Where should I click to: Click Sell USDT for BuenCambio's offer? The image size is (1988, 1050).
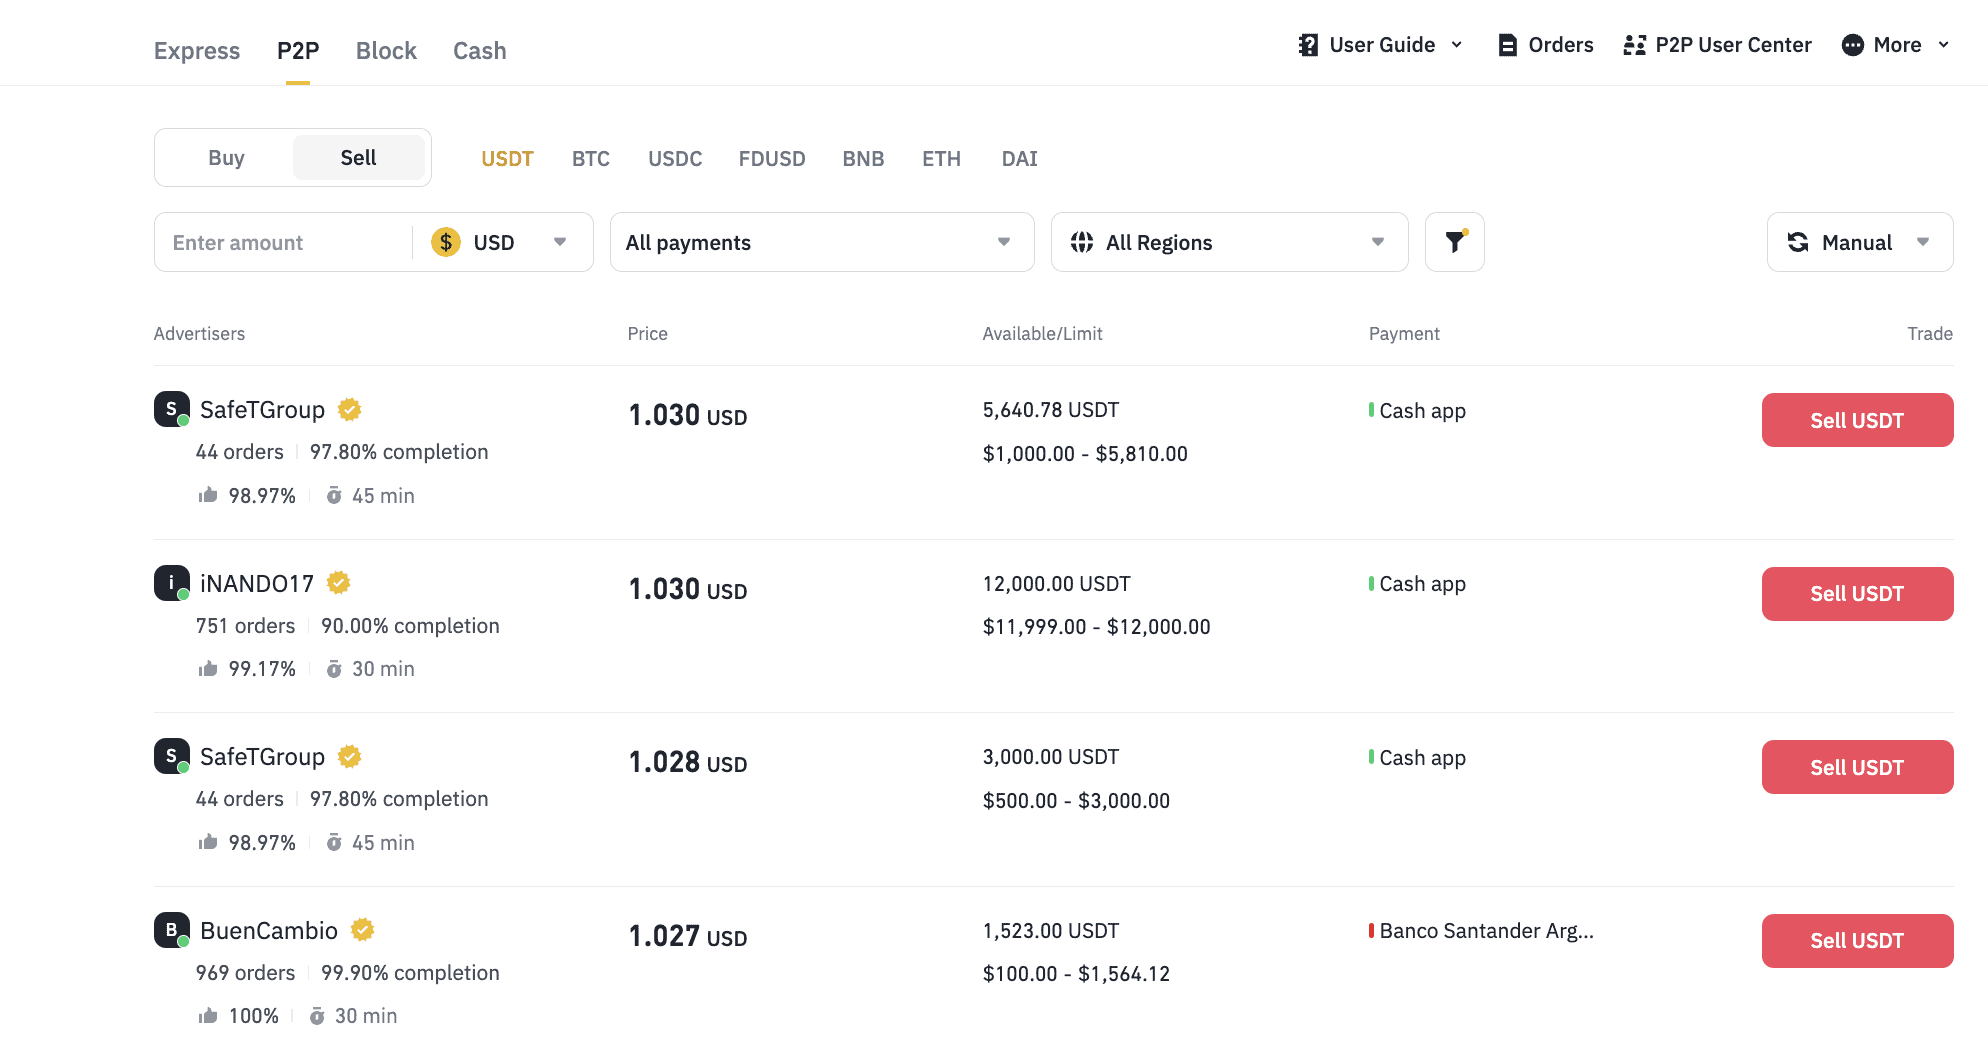1857,941
